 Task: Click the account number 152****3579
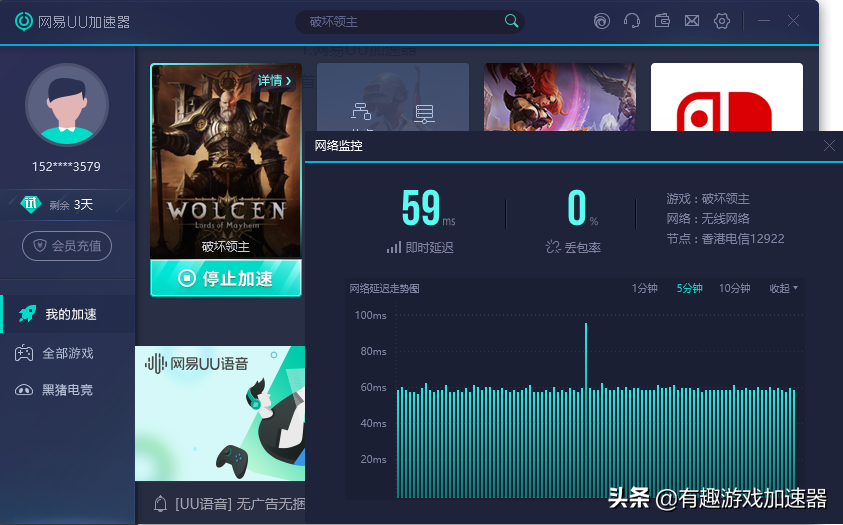(66, 167)
